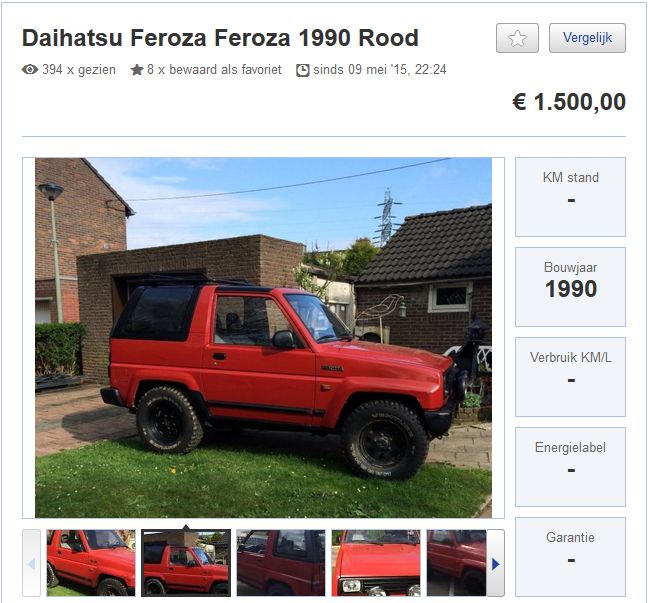Show next thumbnails with right arrow

(496, 563)
